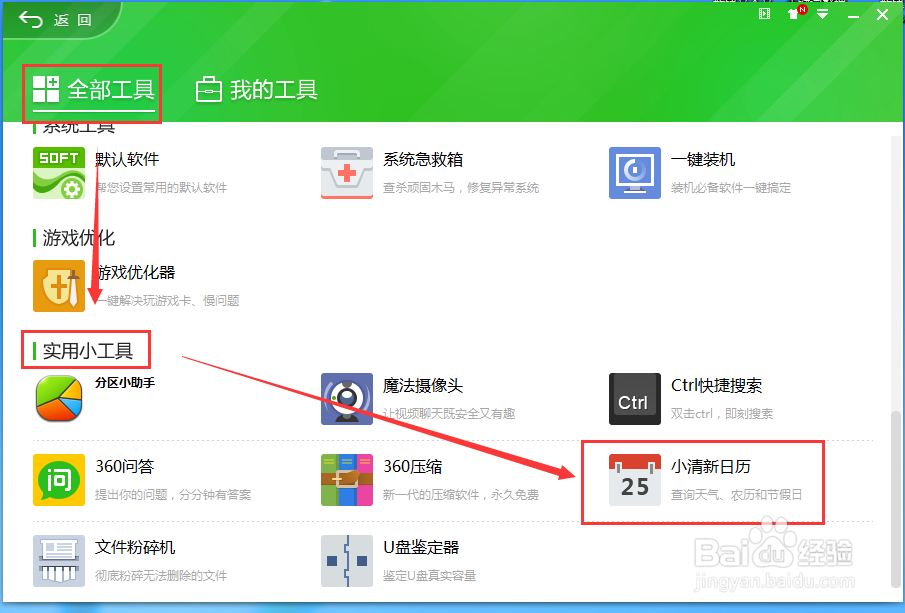
Task: Close the tools window
Action: pos(882,14)
